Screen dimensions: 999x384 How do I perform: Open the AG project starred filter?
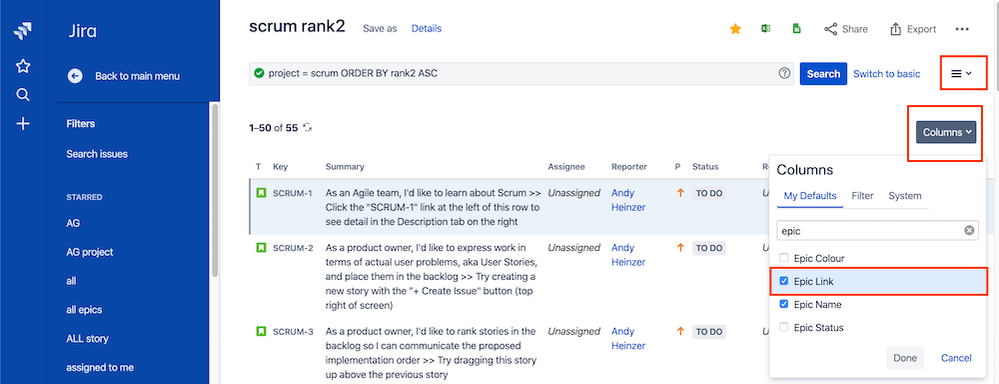[x=90, y=252]
